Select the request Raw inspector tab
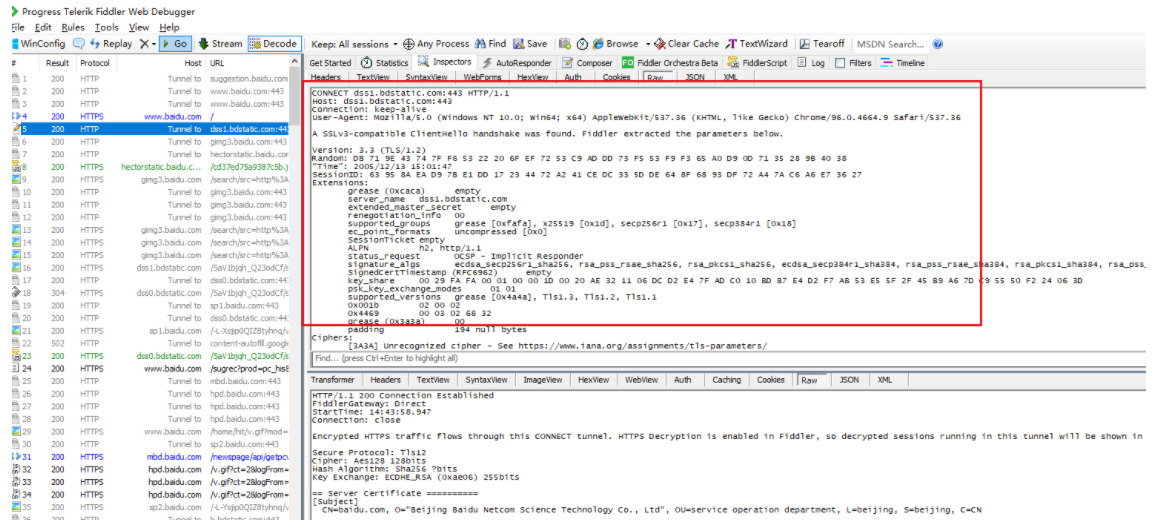This screenshot has width=1152, height=520. click(x=656, y=76)
